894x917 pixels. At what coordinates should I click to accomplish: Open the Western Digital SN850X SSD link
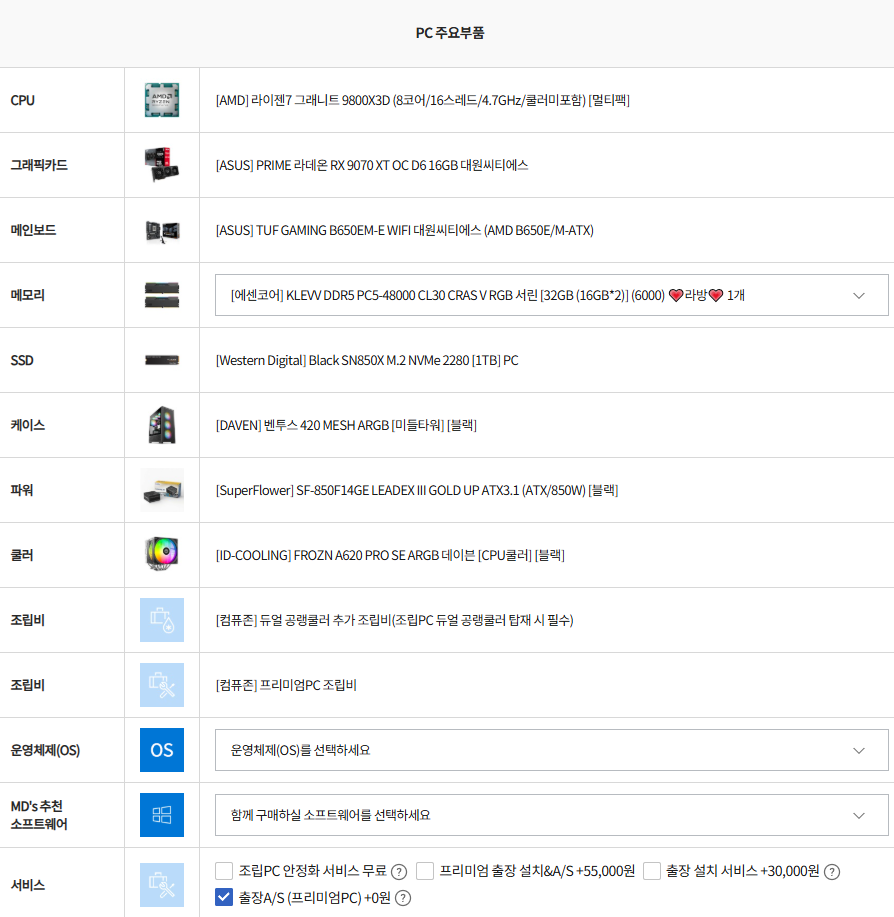[x=367, y=360]
